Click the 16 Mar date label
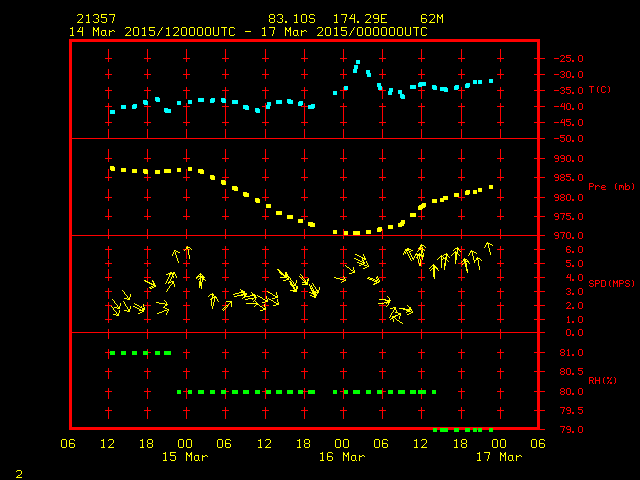 point(342,457)
